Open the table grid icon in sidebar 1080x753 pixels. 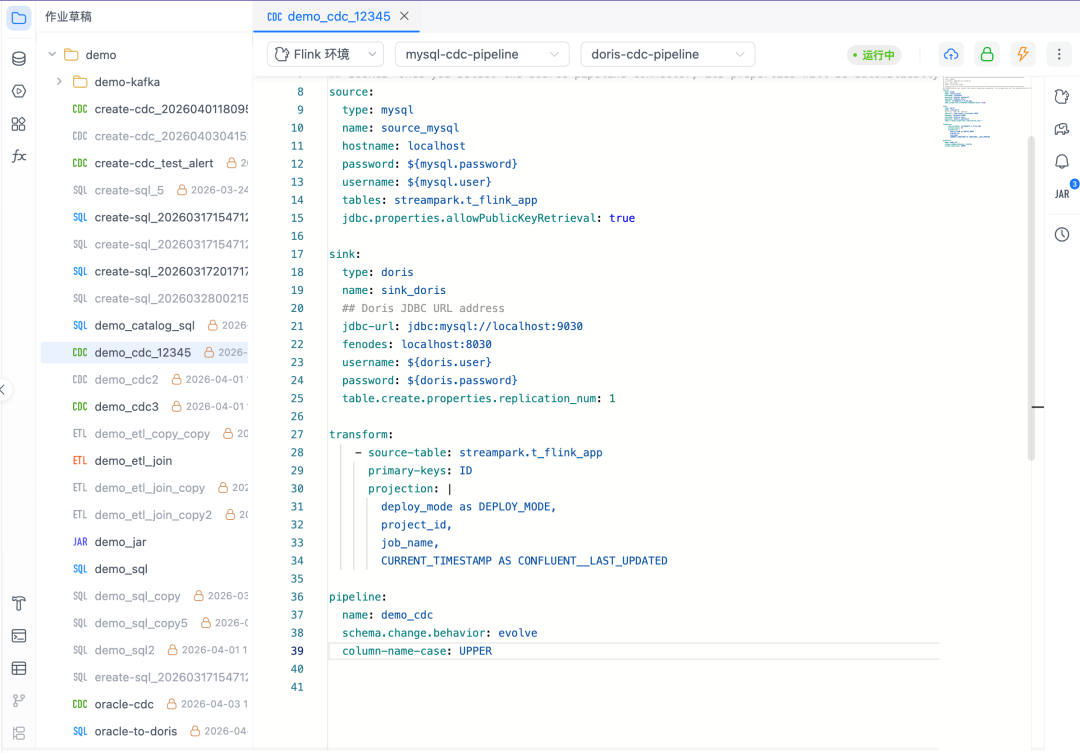click(x=19, y=668)
